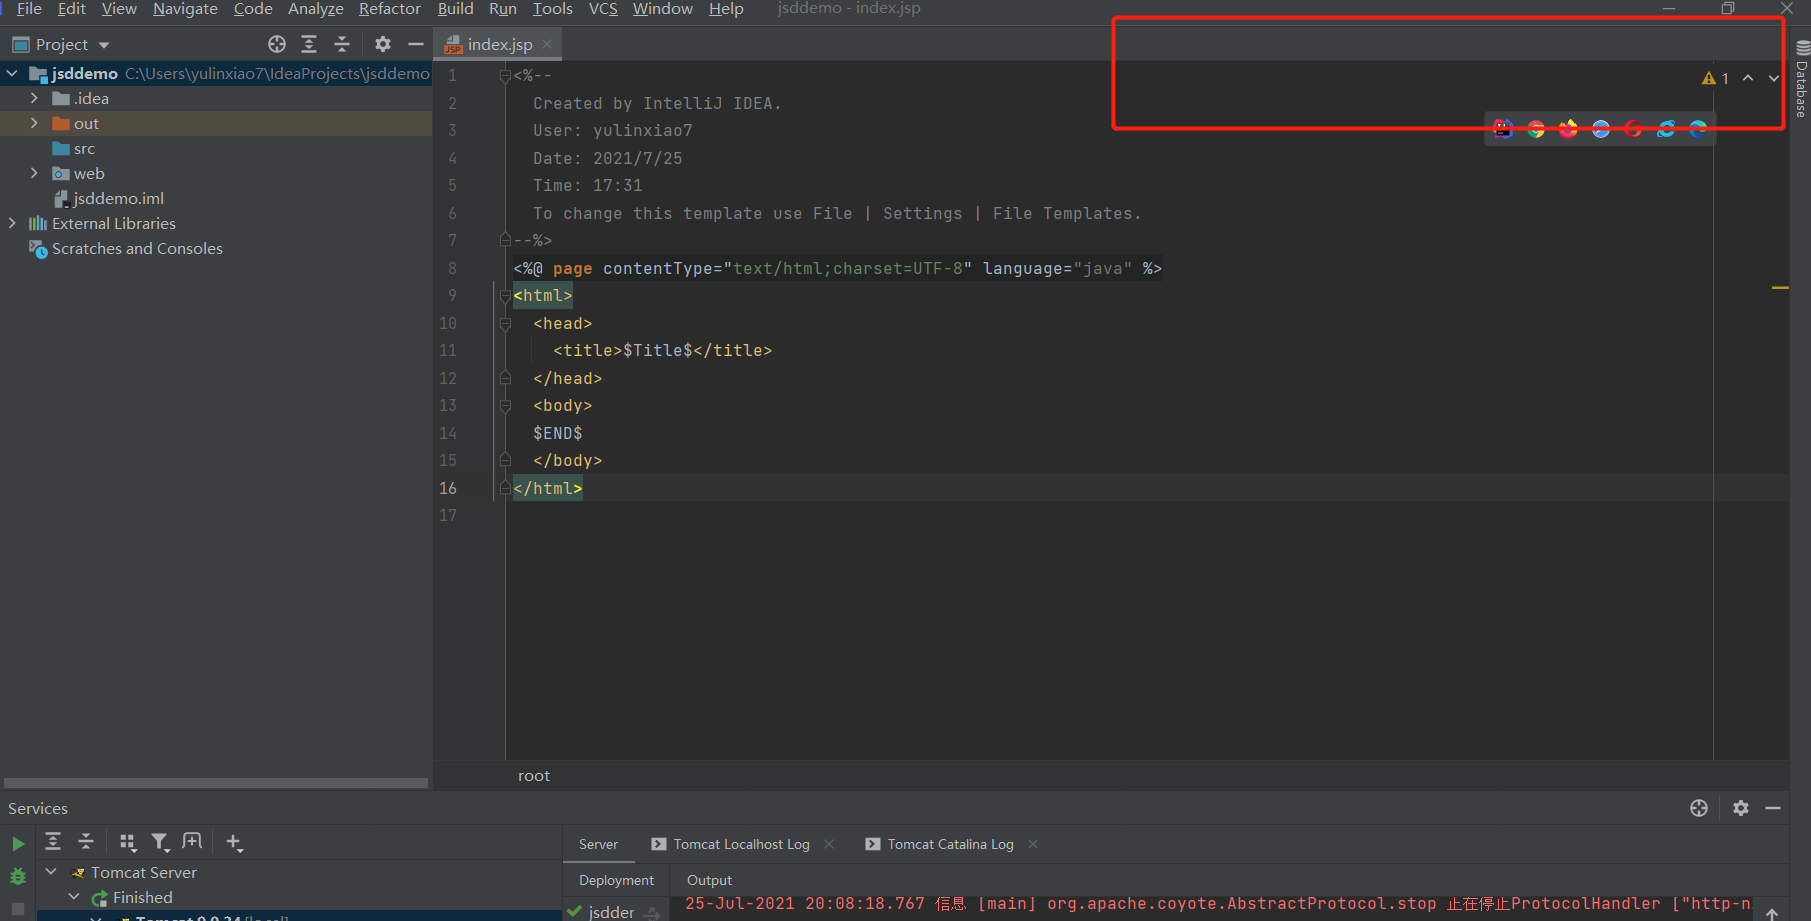The width and height of the screenshot is (1811, 921).
Task: Expand the out folder
Action: tap(34, 123)
